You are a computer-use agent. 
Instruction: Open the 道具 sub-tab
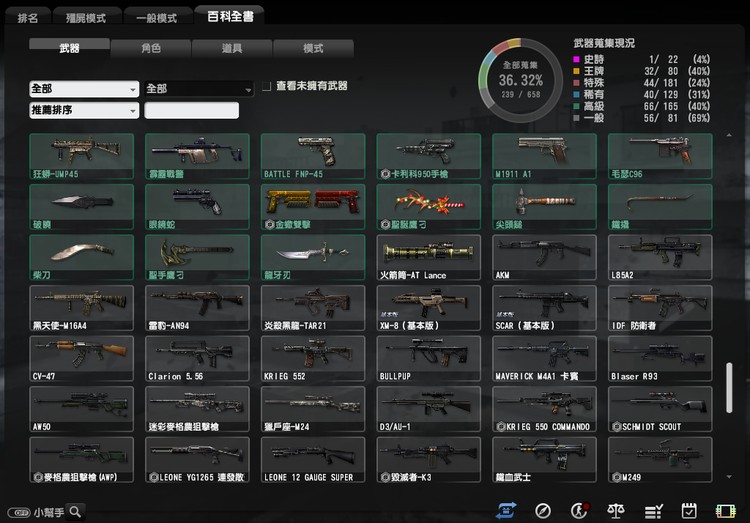pos(232,48)
